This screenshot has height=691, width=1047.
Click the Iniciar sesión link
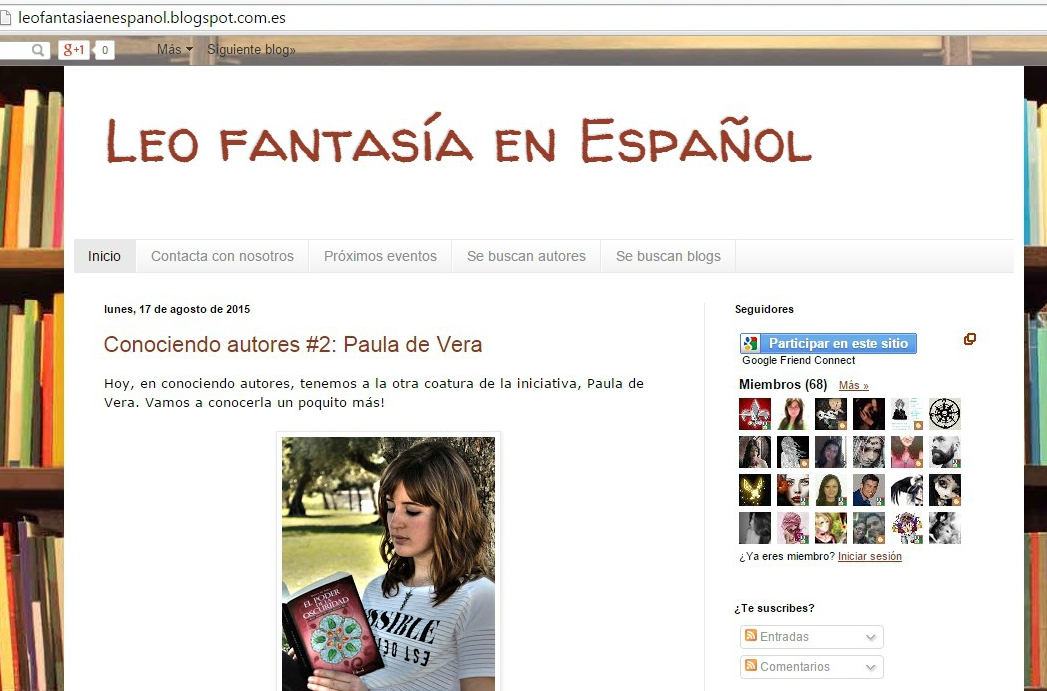click(869, 556)
